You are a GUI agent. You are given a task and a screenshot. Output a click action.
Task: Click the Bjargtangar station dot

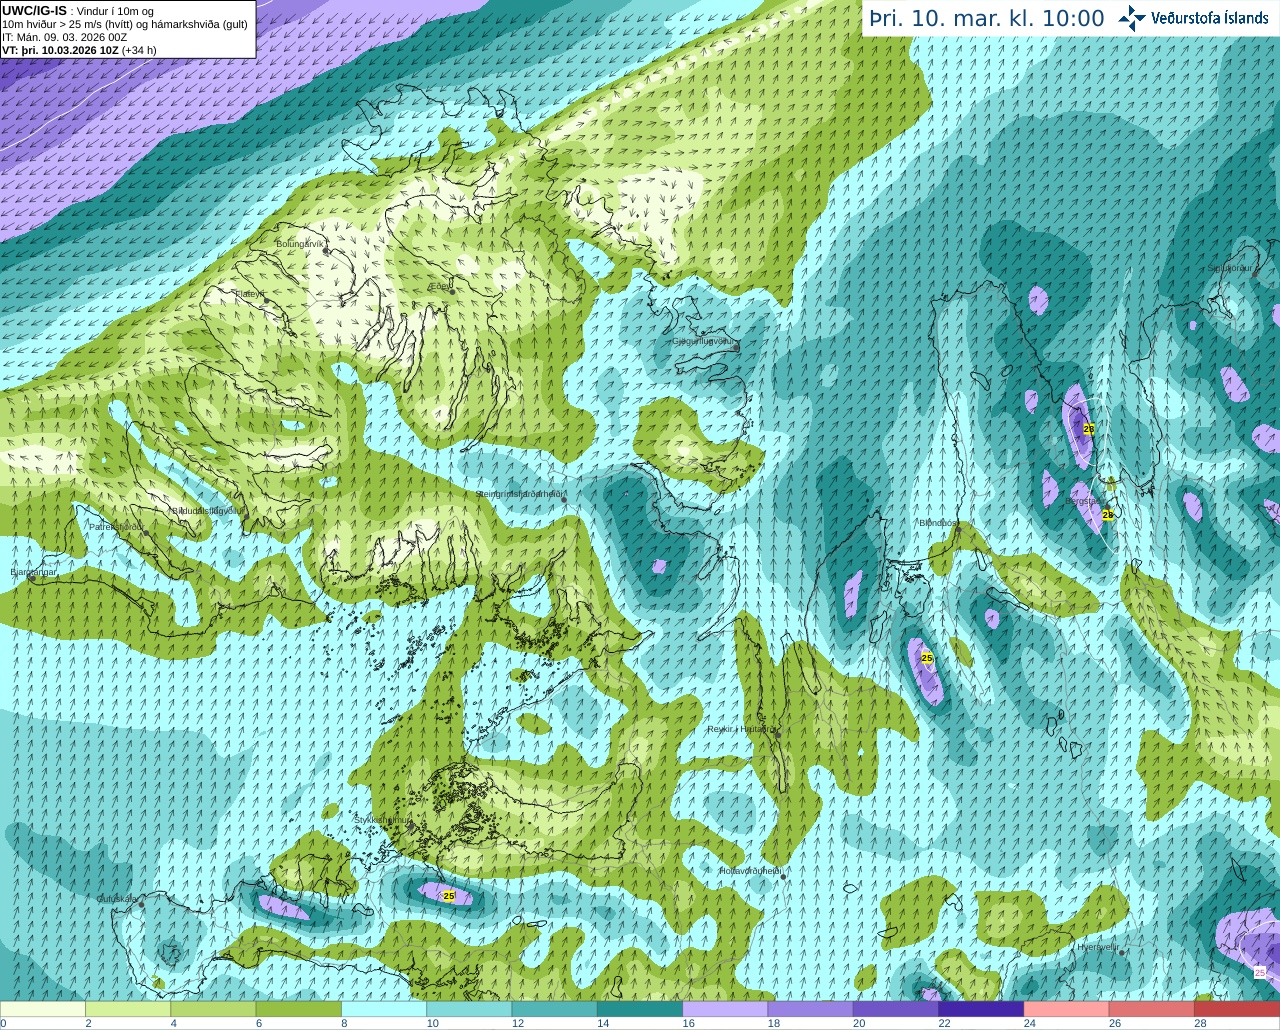click(x=33, y=578)
